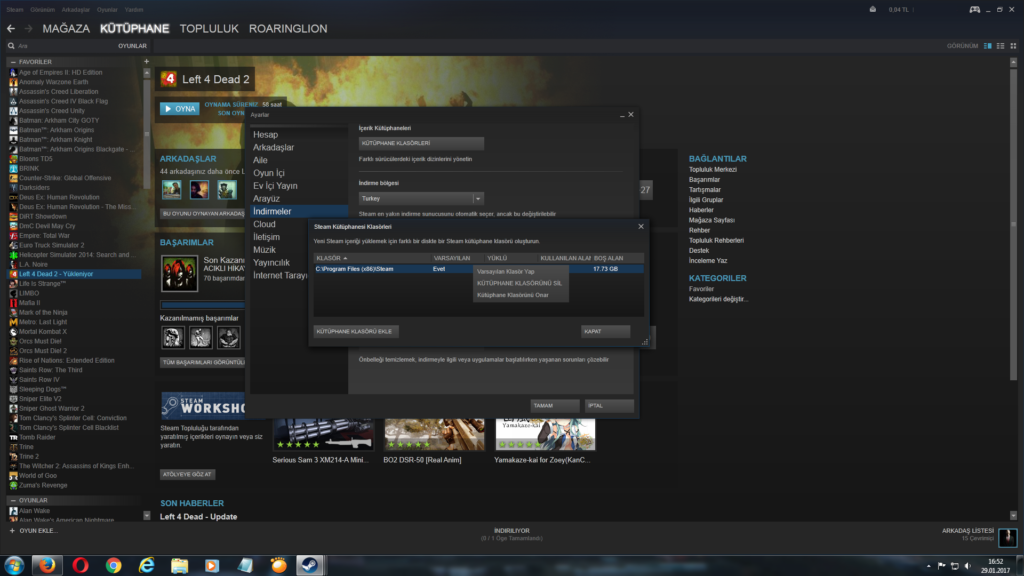Switch to detail view icon
Viewport: 1024px width, 576px height.
click(x=987, y=46)
